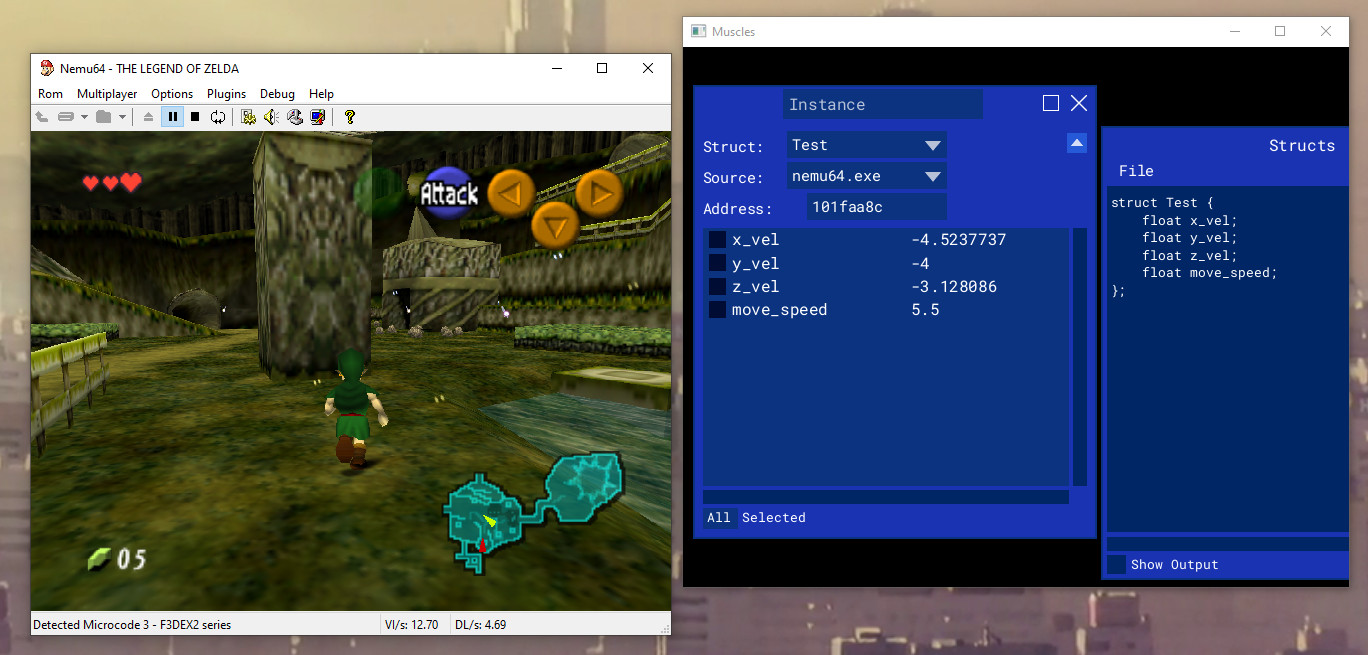This screenshot has height=655, width=1368.
Task: Click the C-left orange button in game HUD
Action: 510,193
